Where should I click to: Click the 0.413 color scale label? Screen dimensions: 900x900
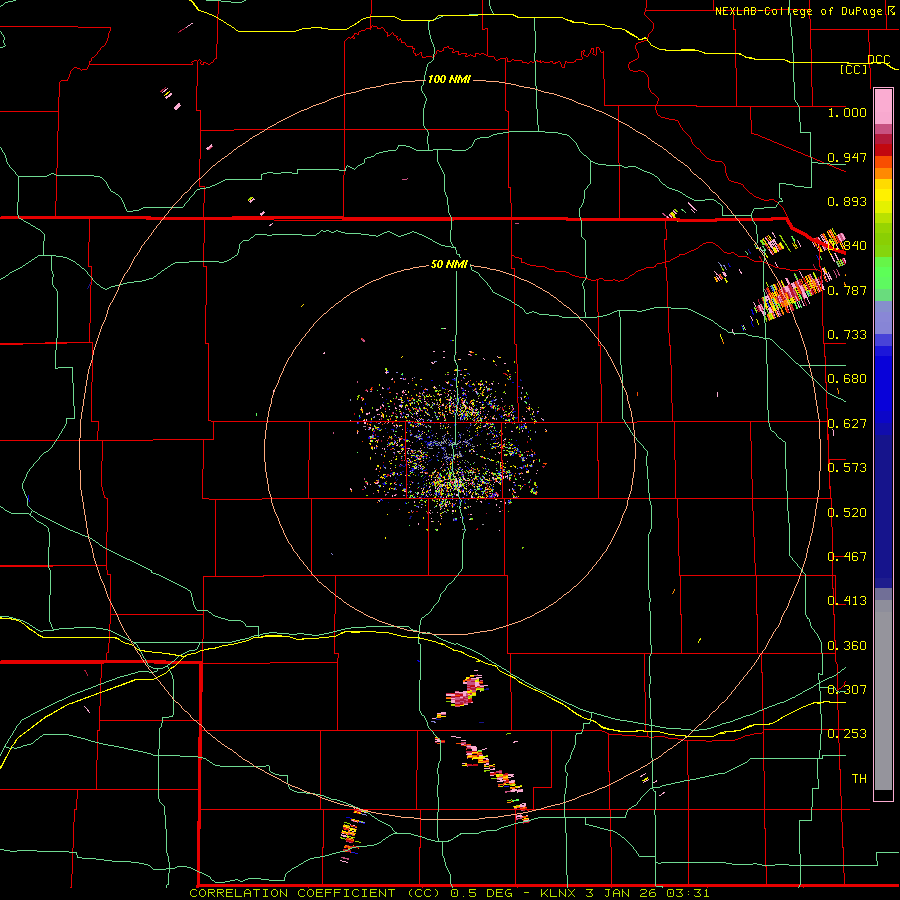[x=847, y=600]
